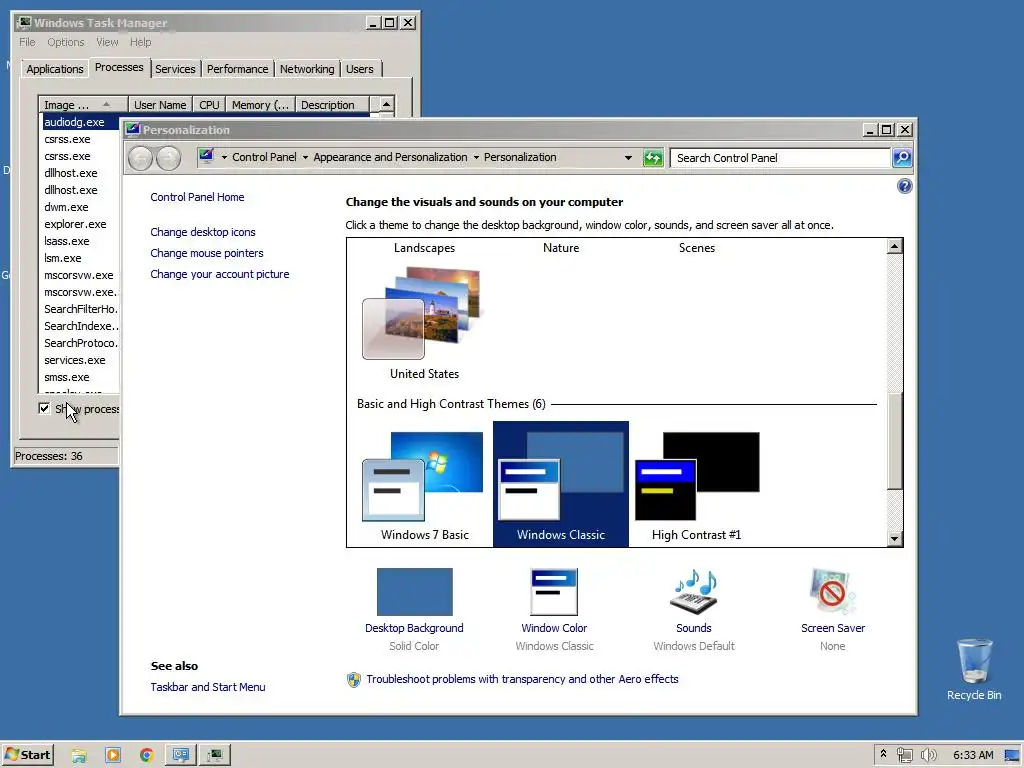
Task: Open the root breadcrumb arrow before Control Panel
Action: coord(225,157)
